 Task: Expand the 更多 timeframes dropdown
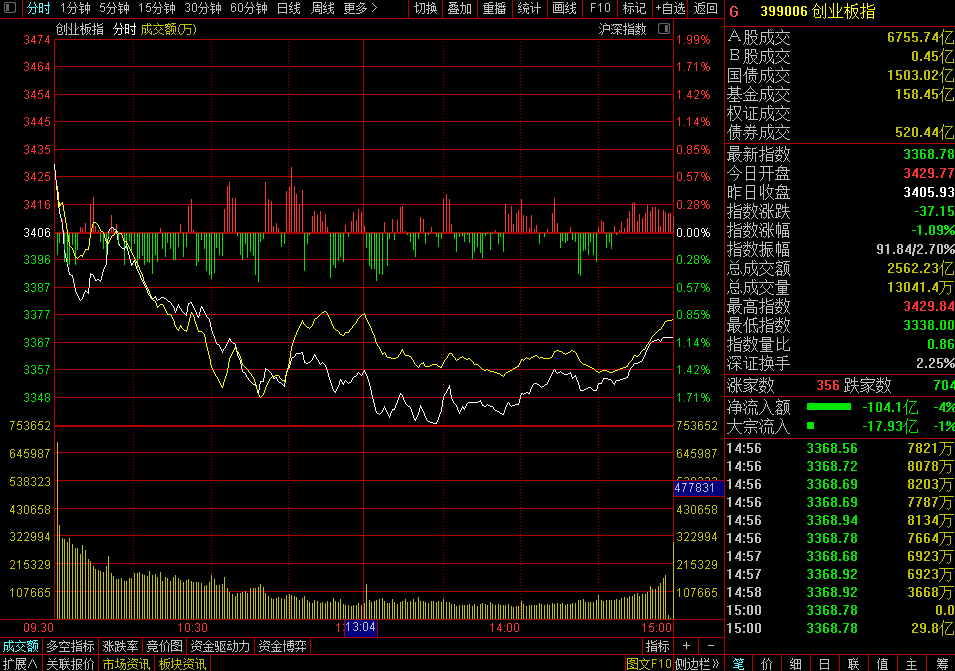[x=360, y=9]
